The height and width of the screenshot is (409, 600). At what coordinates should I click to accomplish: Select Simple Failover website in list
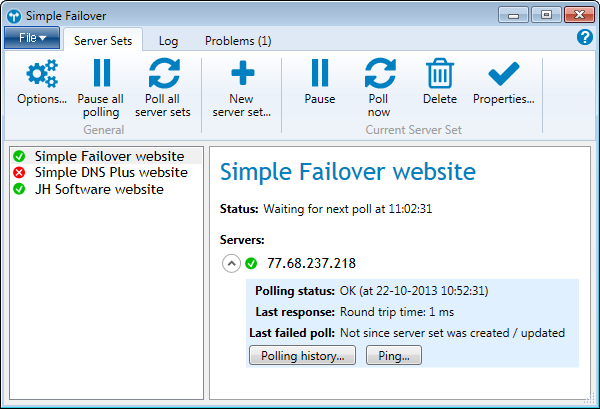(x=109, y=156)
